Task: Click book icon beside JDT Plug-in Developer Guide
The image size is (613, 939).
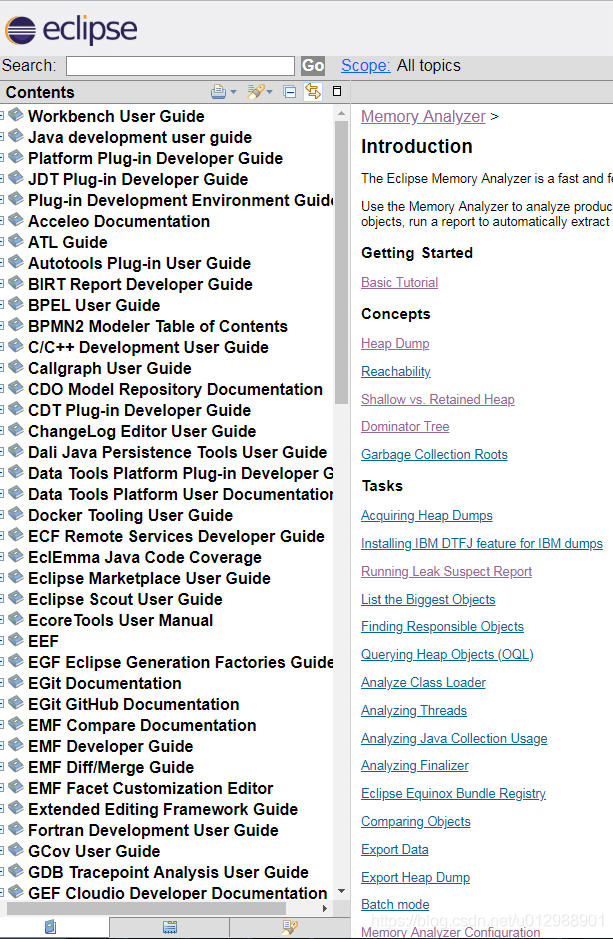Action: pos(16,177)
